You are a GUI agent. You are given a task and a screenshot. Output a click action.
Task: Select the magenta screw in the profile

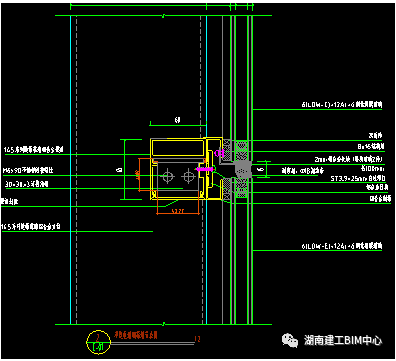click(204, 169)
